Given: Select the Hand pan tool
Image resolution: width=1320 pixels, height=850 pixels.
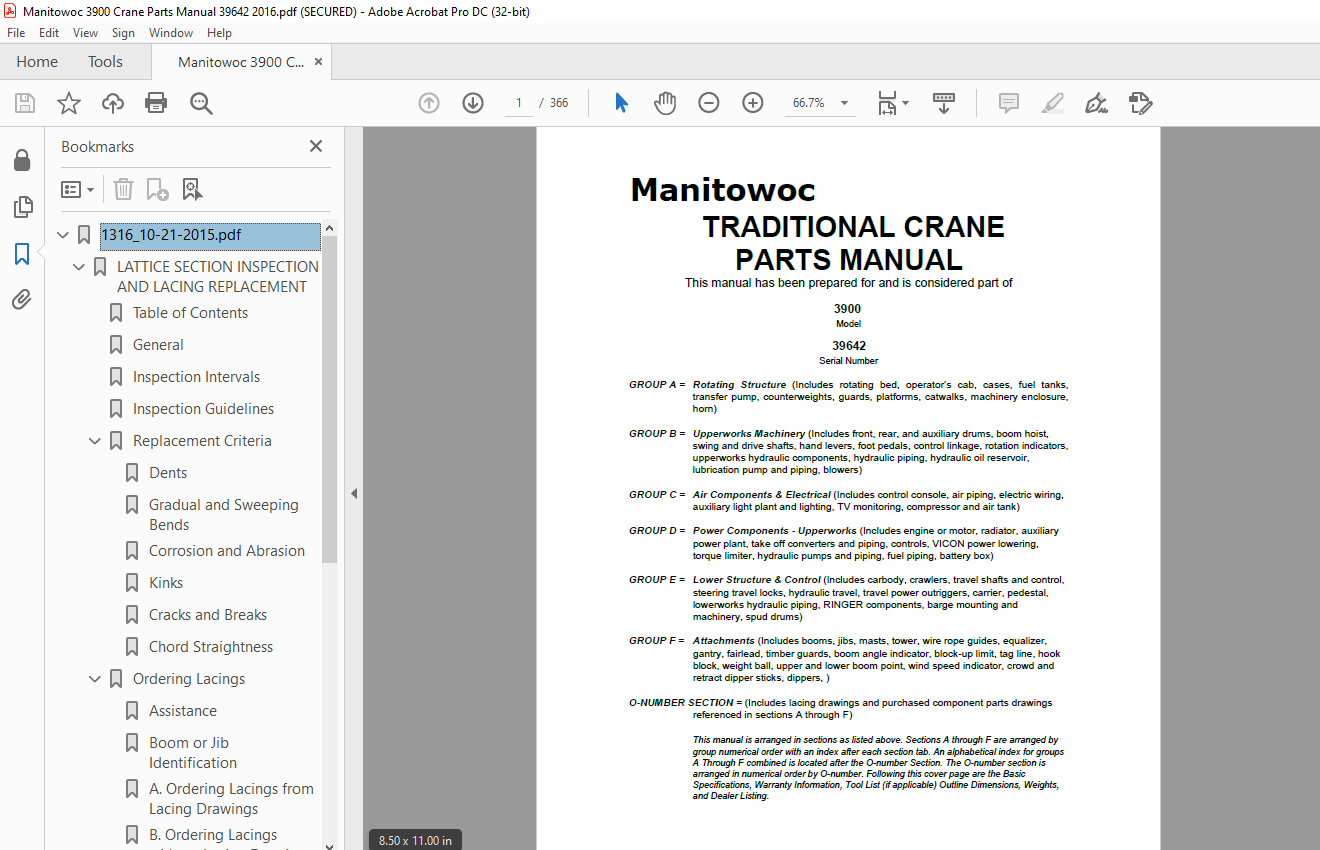Looking at the screenshot, I should click(665, 103).
